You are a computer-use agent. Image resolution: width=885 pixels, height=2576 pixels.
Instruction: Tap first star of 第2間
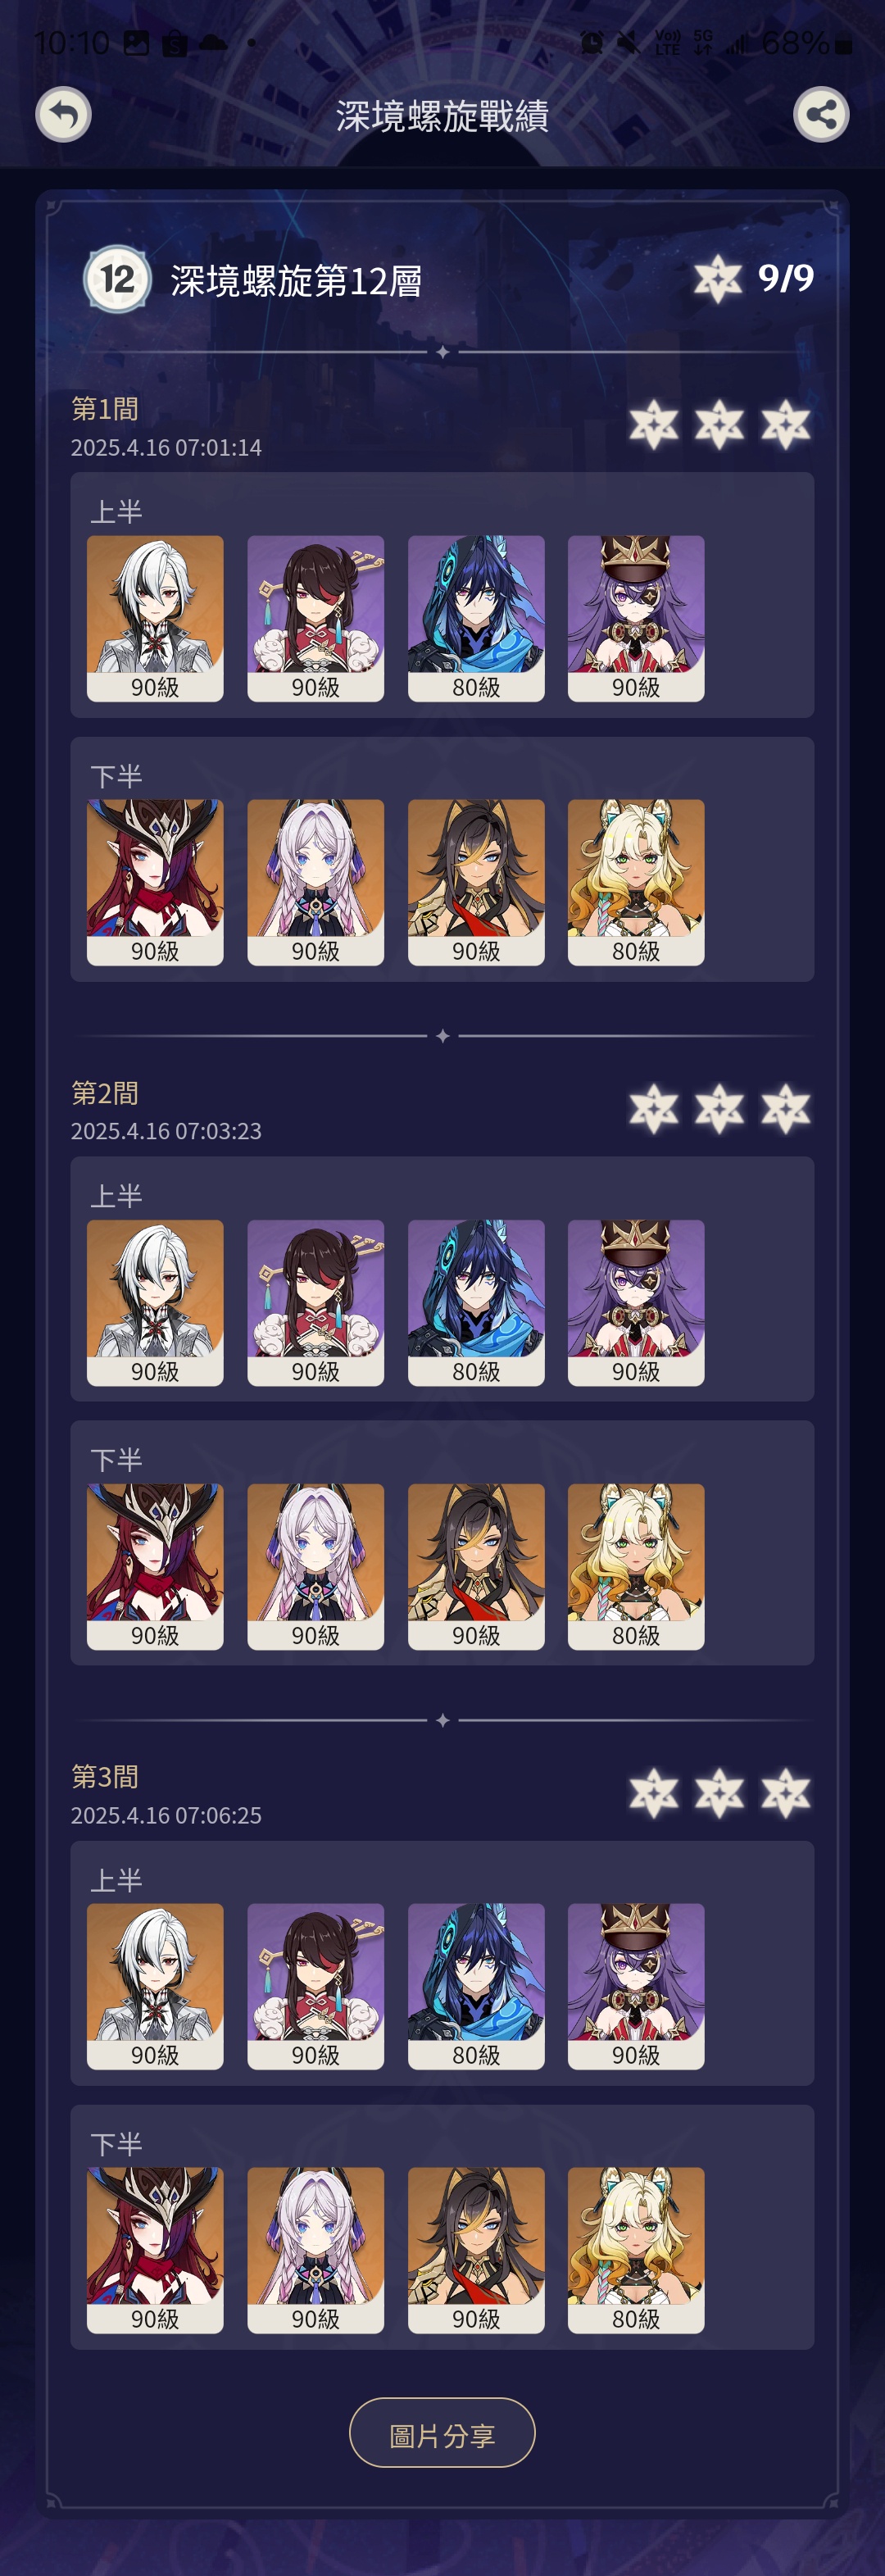[654, 1109]
